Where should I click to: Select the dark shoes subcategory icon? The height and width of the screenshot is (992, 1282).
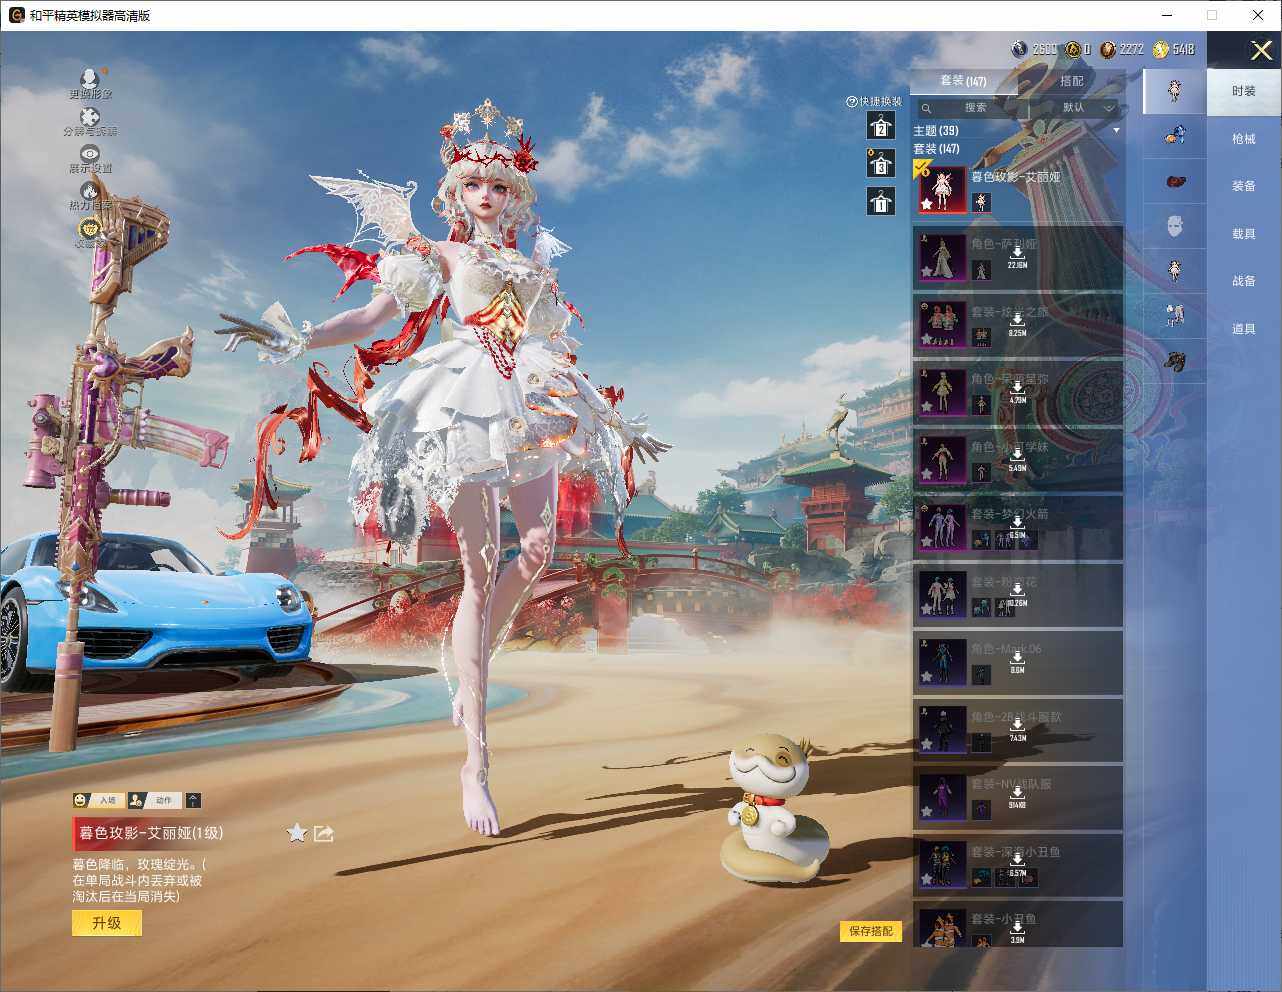pos(1175,360)
